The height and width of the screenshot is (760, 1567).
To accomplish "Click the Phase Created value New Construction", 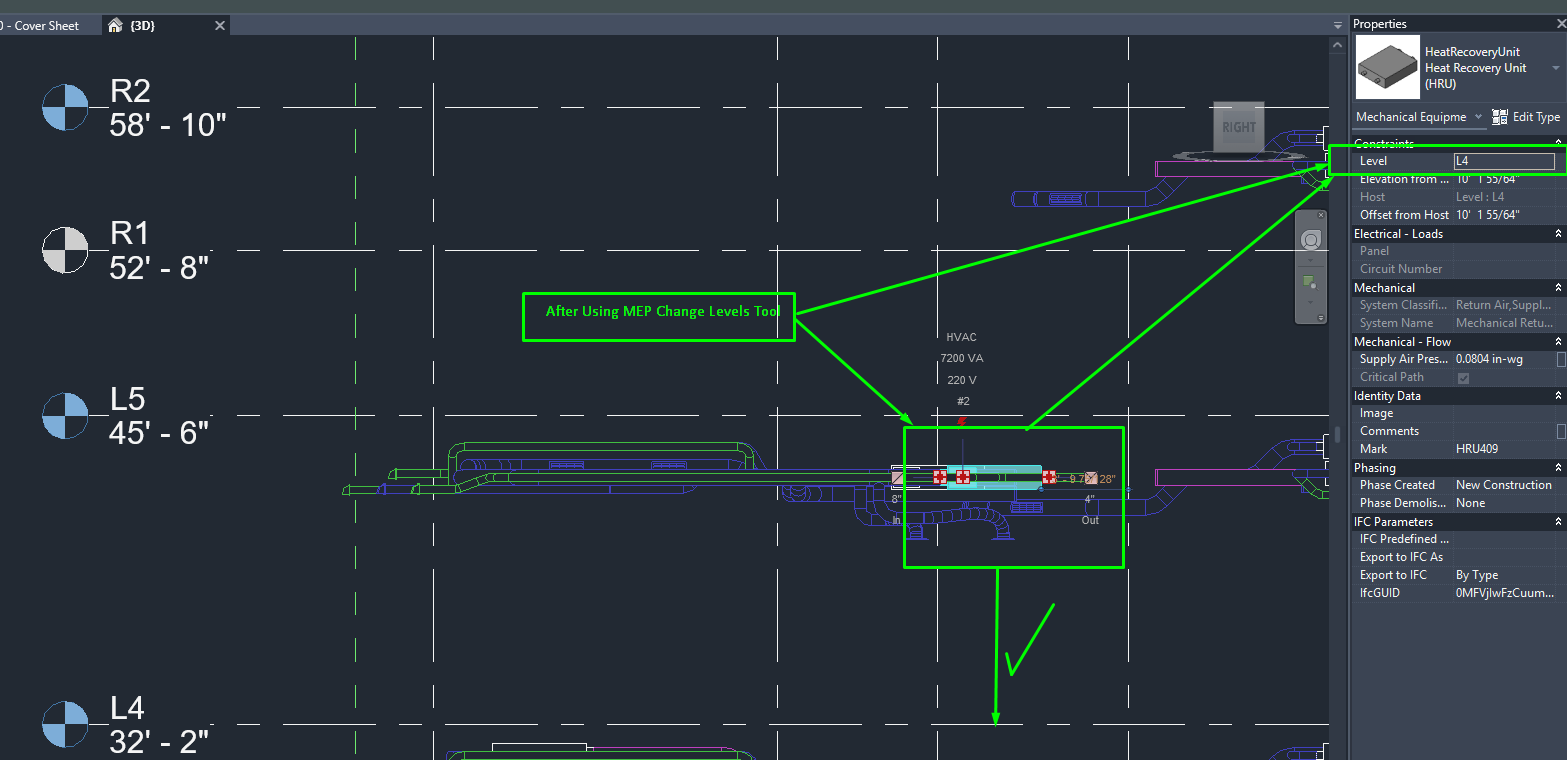I will [1504, 485].
